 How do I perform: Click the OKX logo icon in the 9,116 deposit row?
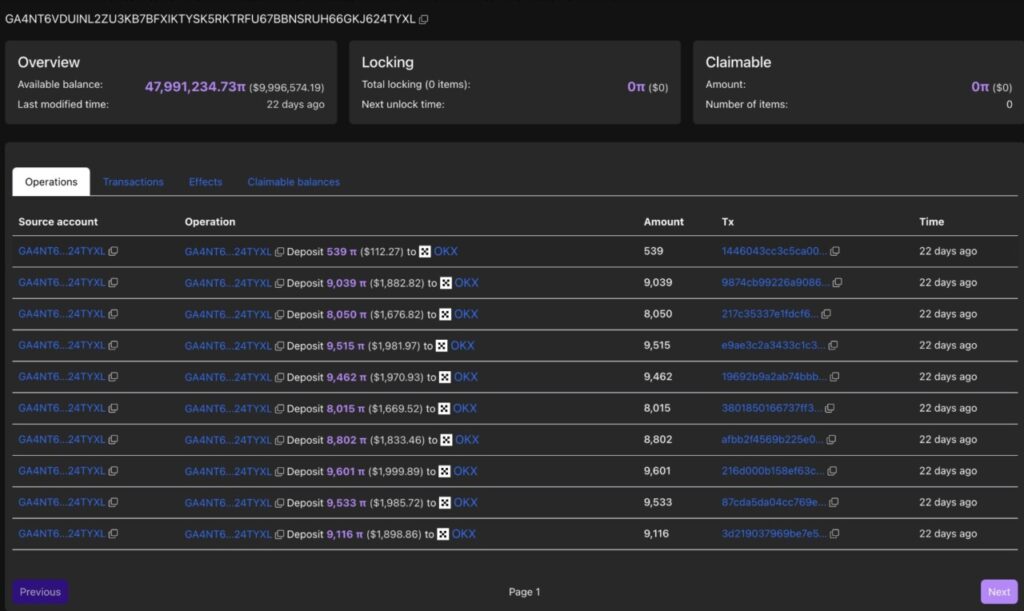click(443, 534)
